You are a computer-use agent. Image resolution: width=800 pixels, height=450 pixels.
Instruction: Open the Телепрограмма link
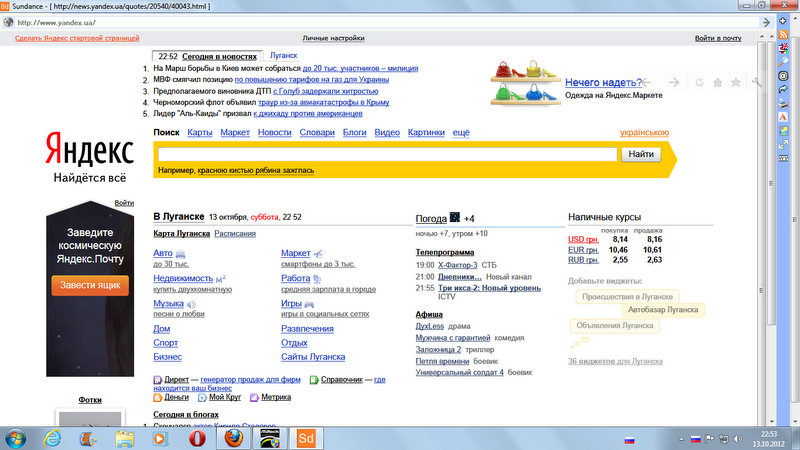tap(444, 252)
